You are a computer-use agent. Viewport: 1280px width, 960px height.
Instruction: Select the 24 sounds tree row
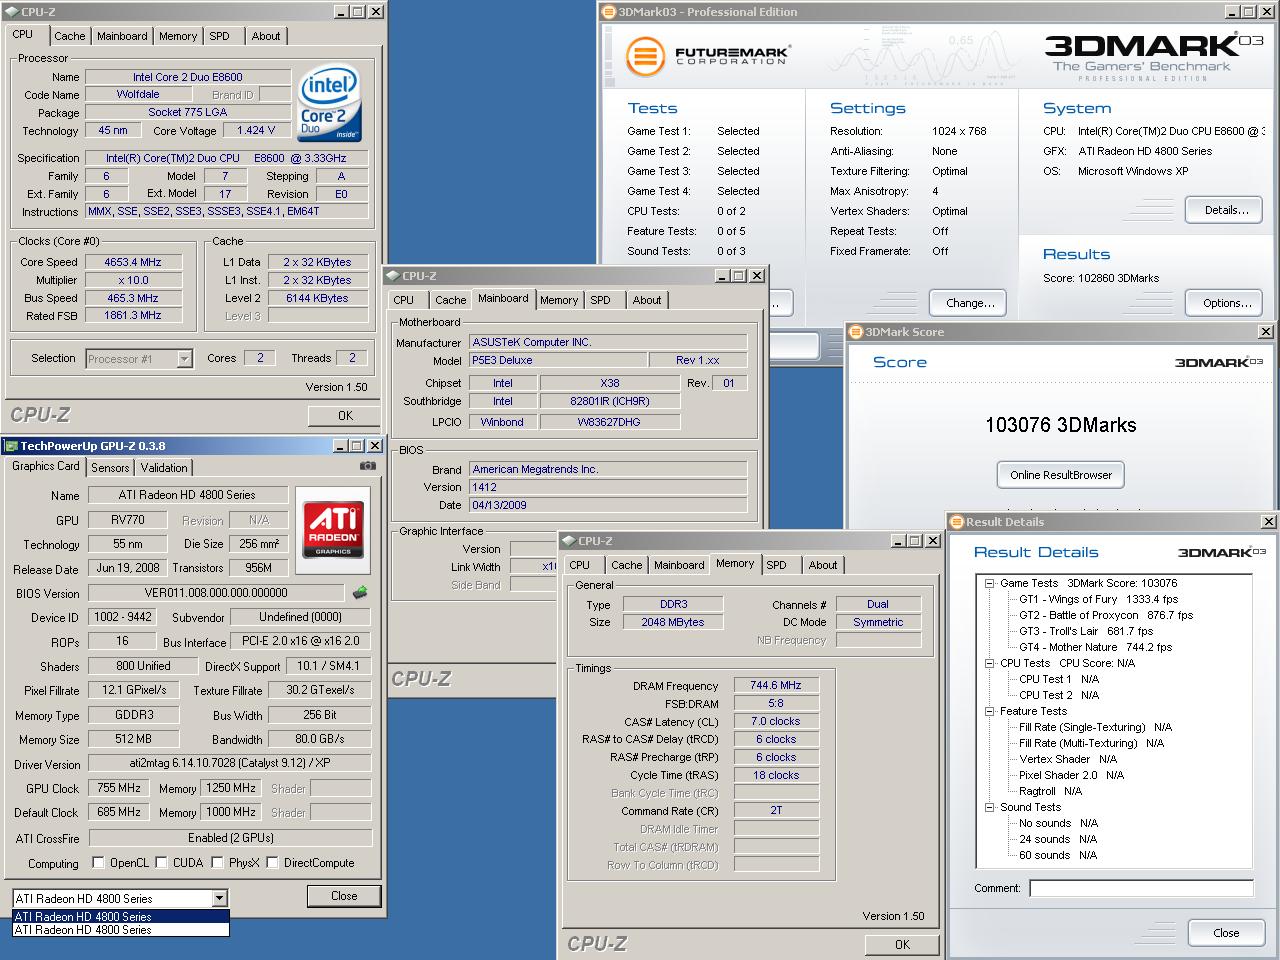click(1058, 839)
